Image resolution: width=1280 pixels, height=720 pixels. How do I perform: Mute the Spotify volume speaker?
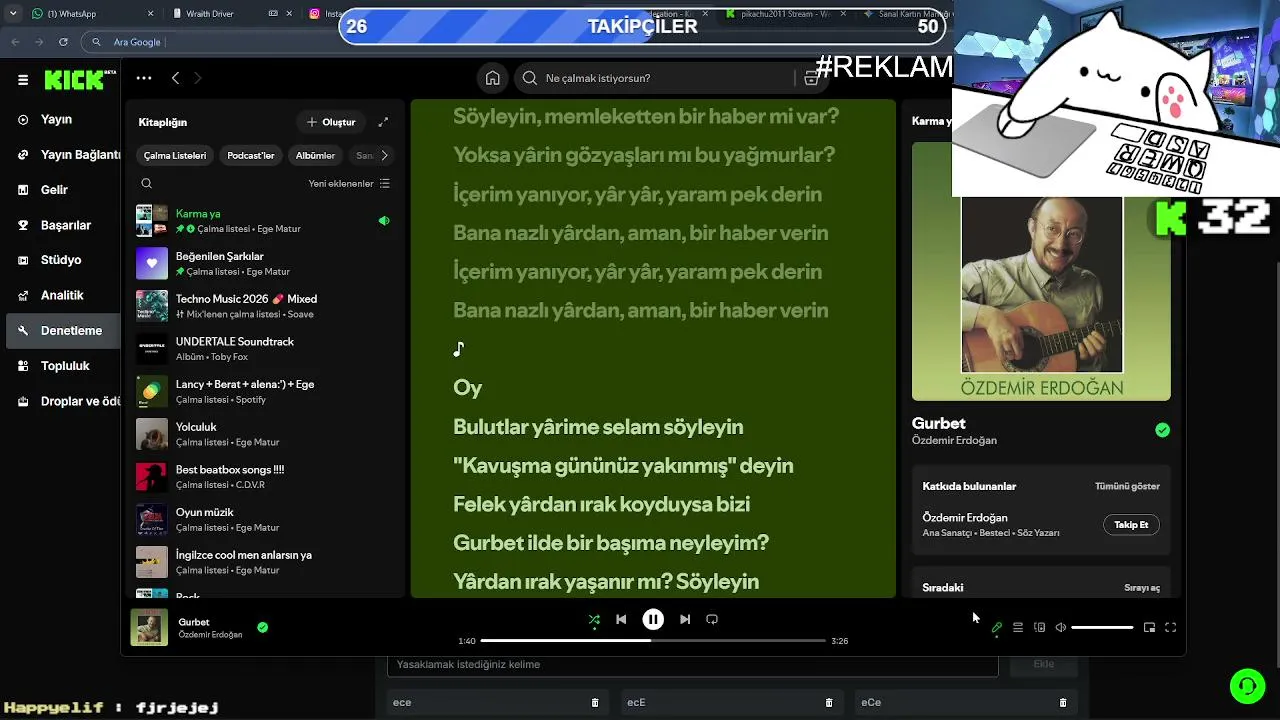pyautogui.click(x=1061, y=628)
